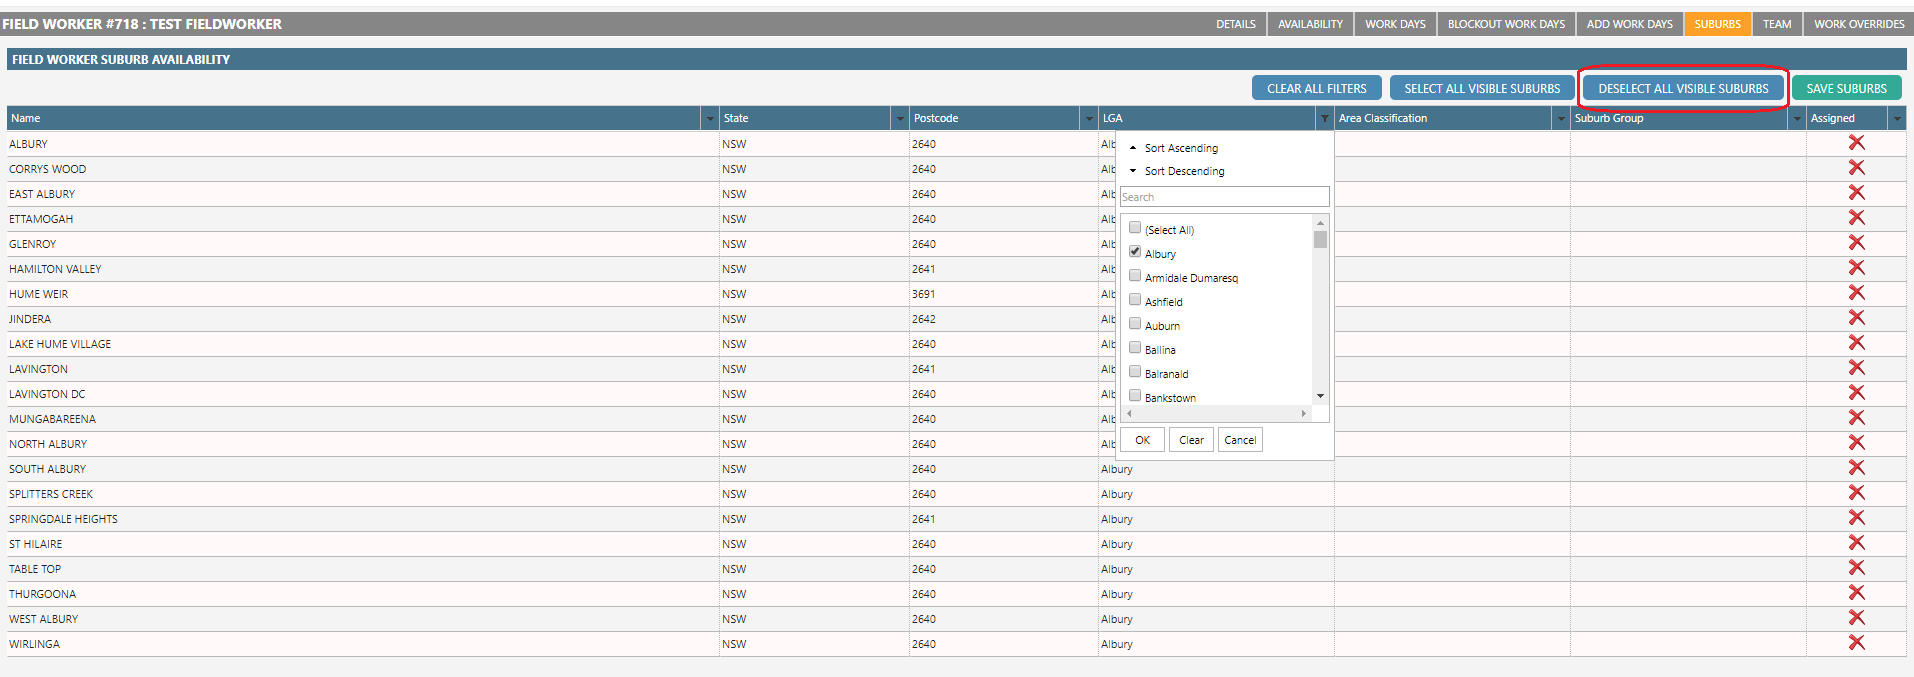1914x677 pixels.
Task: Click assigned X icon for WIRLINGA
Action: pyautogui.click(x=1856, y=643)
